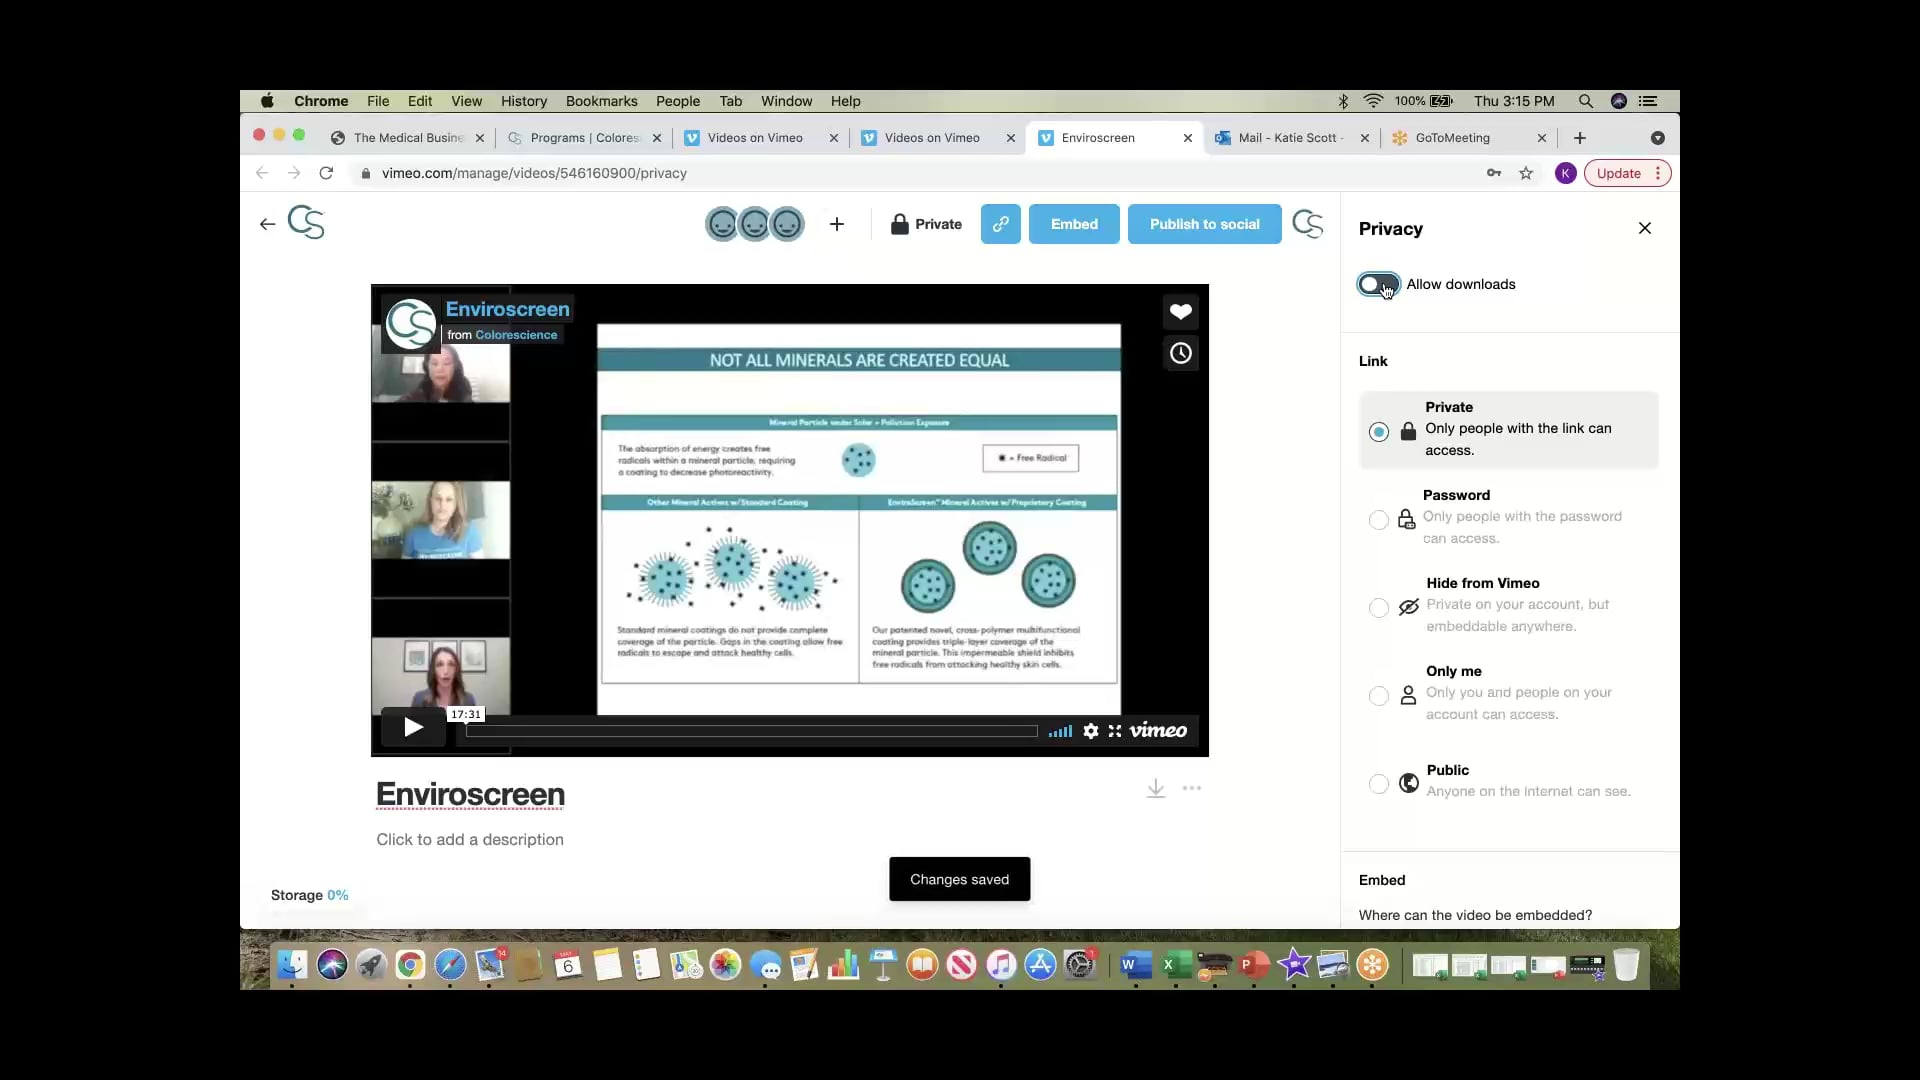Switch to the GoToMeeting tab
The width and height of the screenshot is (1920, 1080).
pos(1452,138)
